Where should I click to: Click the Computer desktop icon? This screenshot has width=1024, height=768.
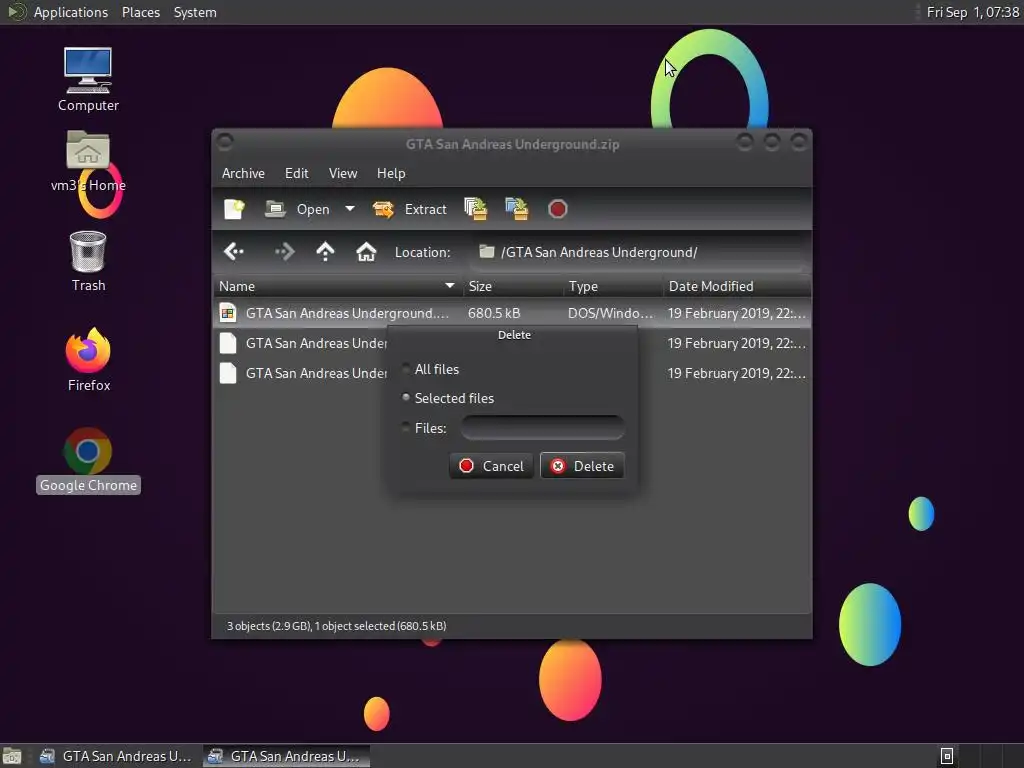[x=88, y=79]
